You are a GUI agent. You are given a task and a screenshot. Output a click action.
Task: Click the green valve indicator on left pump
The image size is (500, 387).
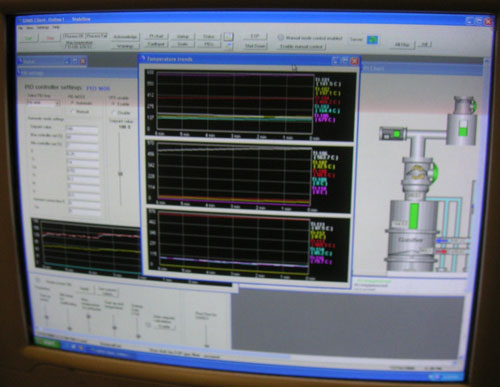(397, 134)
